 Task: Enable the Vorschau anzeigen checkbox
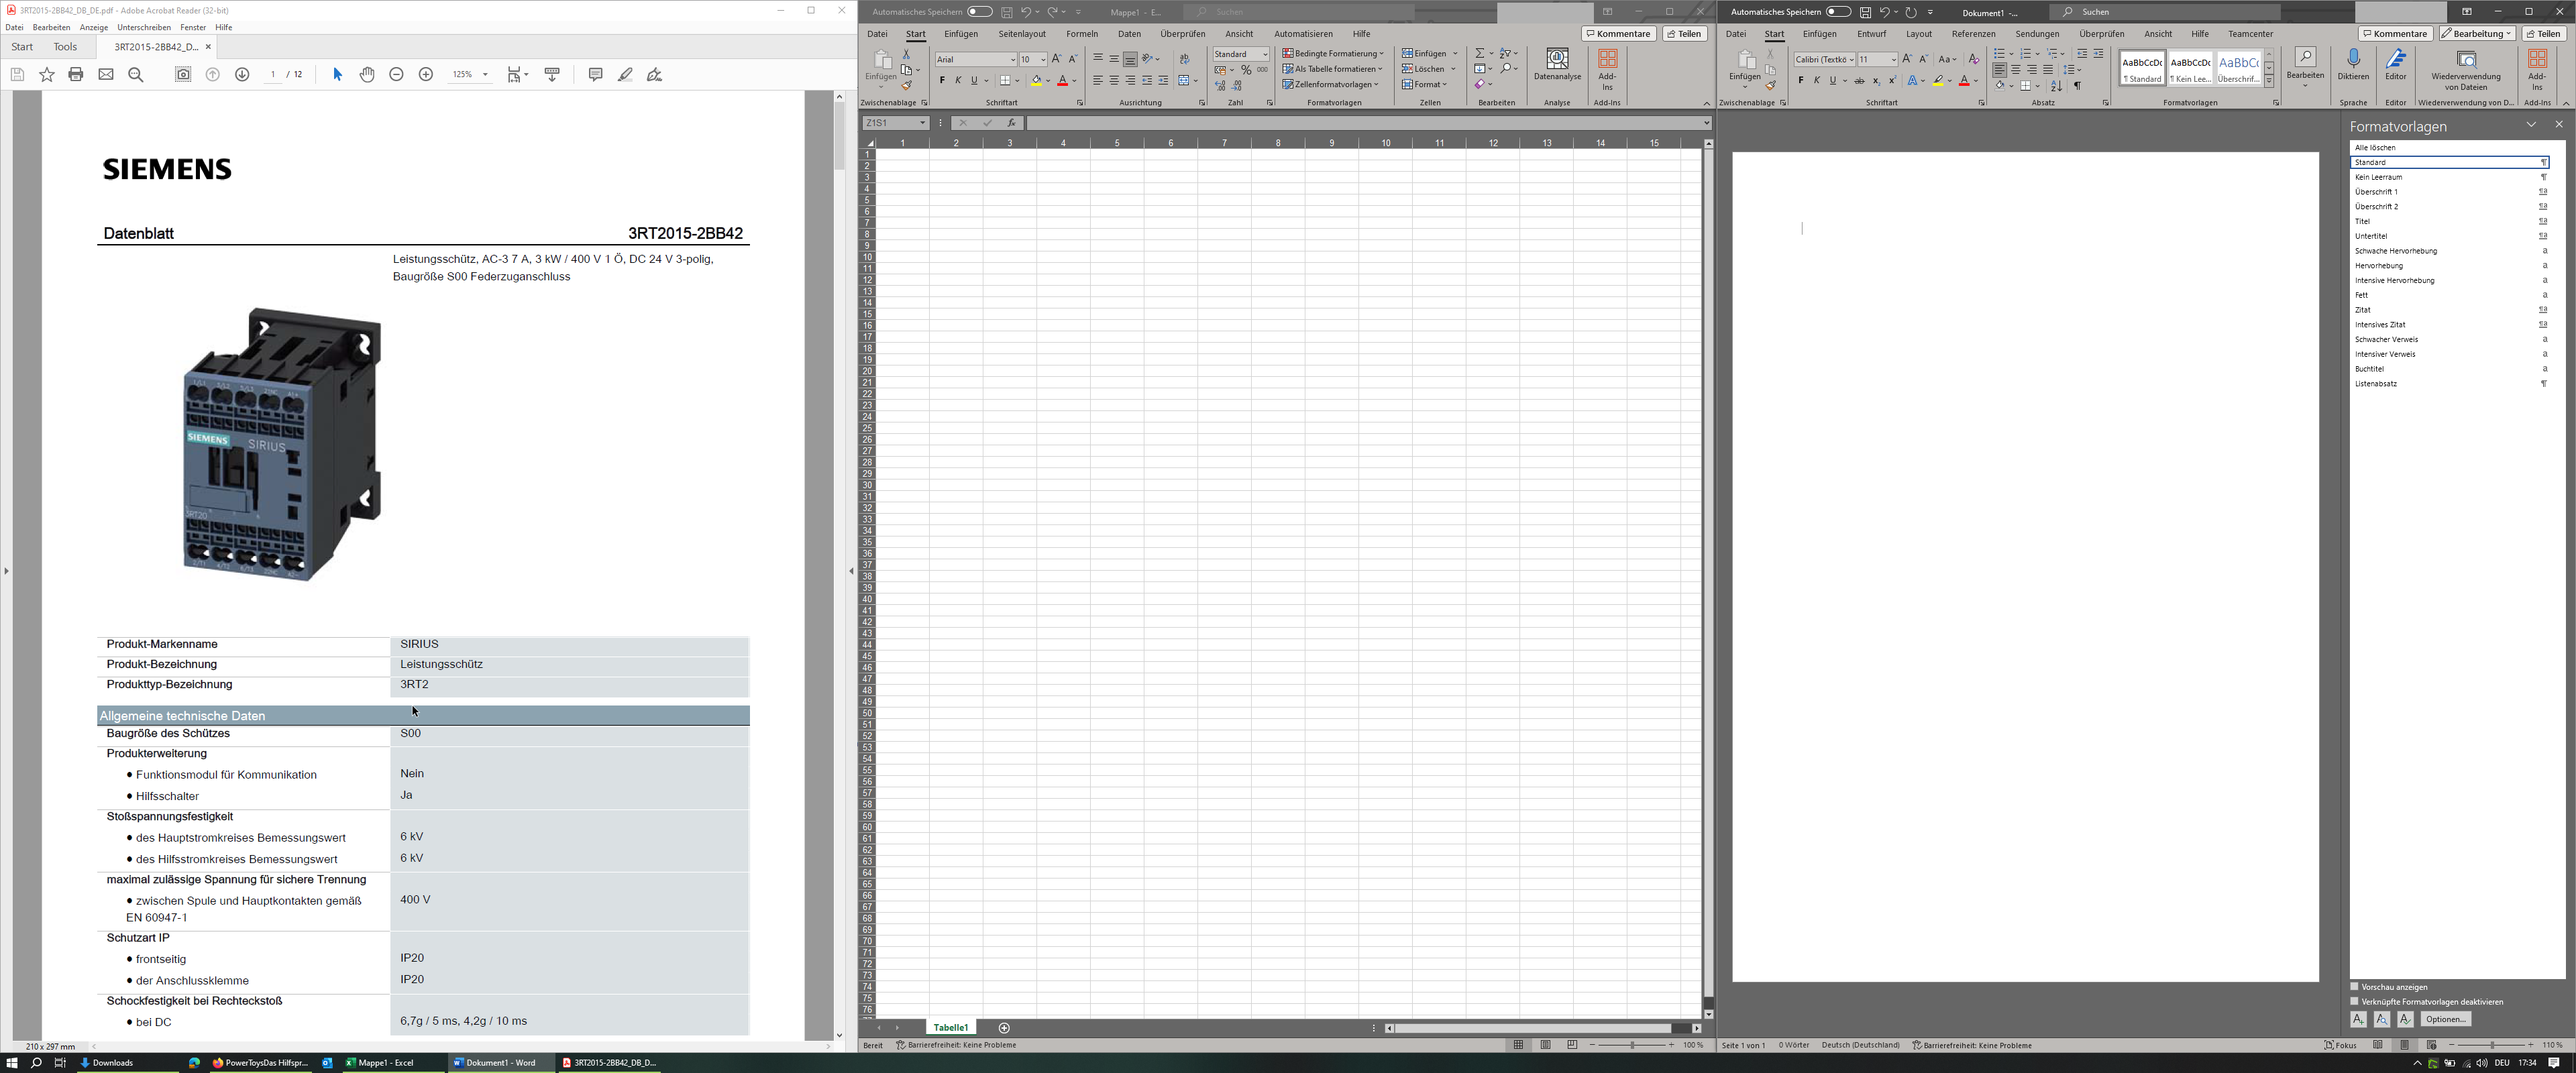[2355, 987]
